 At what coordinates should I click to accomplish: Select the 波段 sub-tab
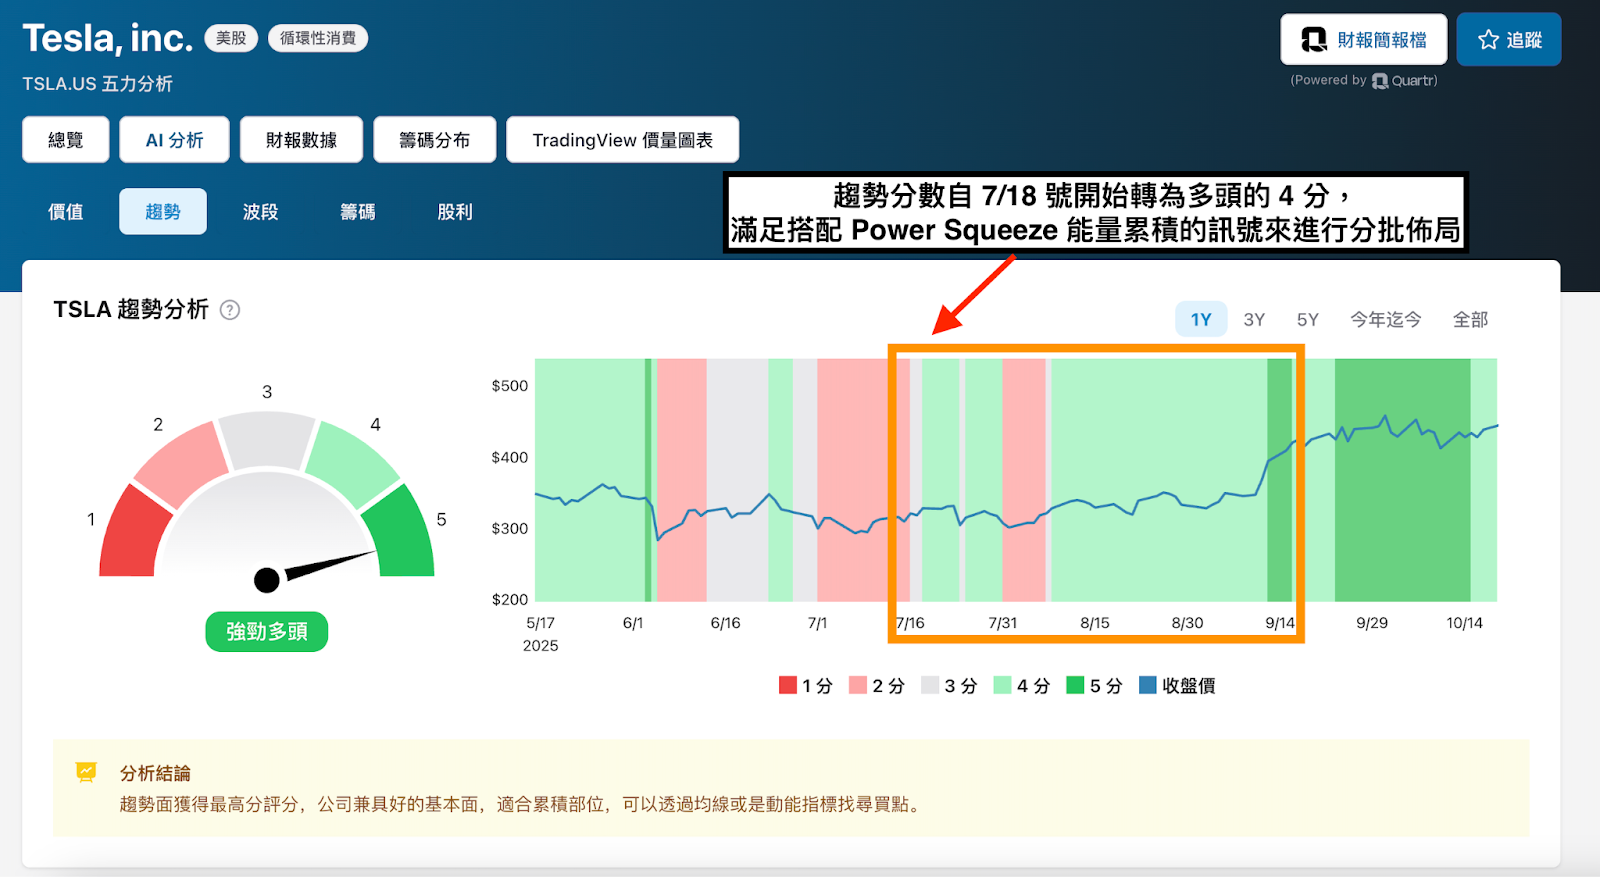click(x=260, y=212)
